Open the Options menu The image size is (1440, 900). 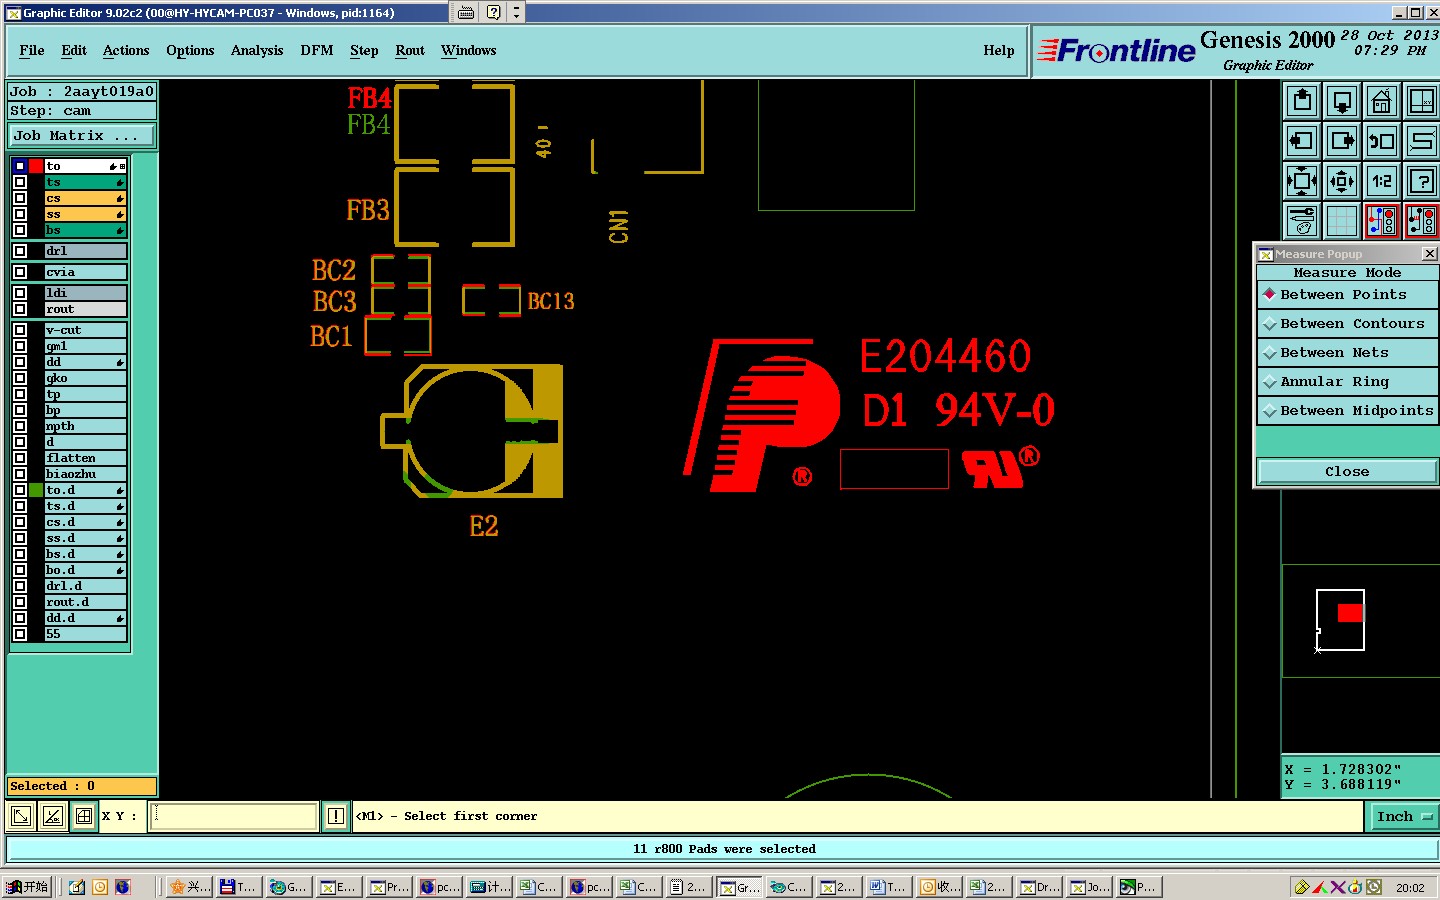190,51
